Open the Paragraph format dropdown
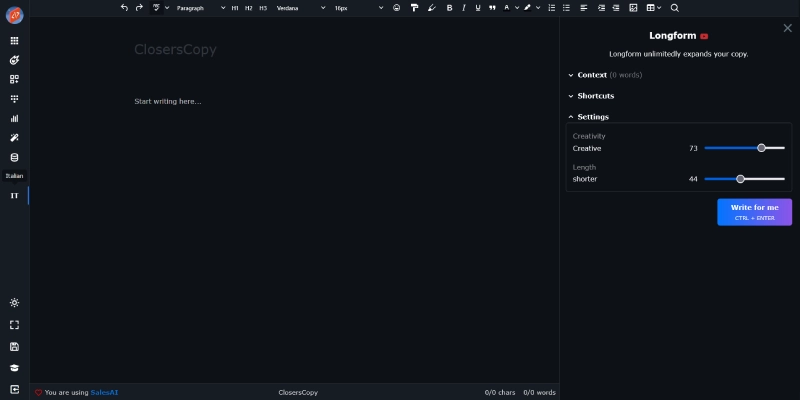 201,8
